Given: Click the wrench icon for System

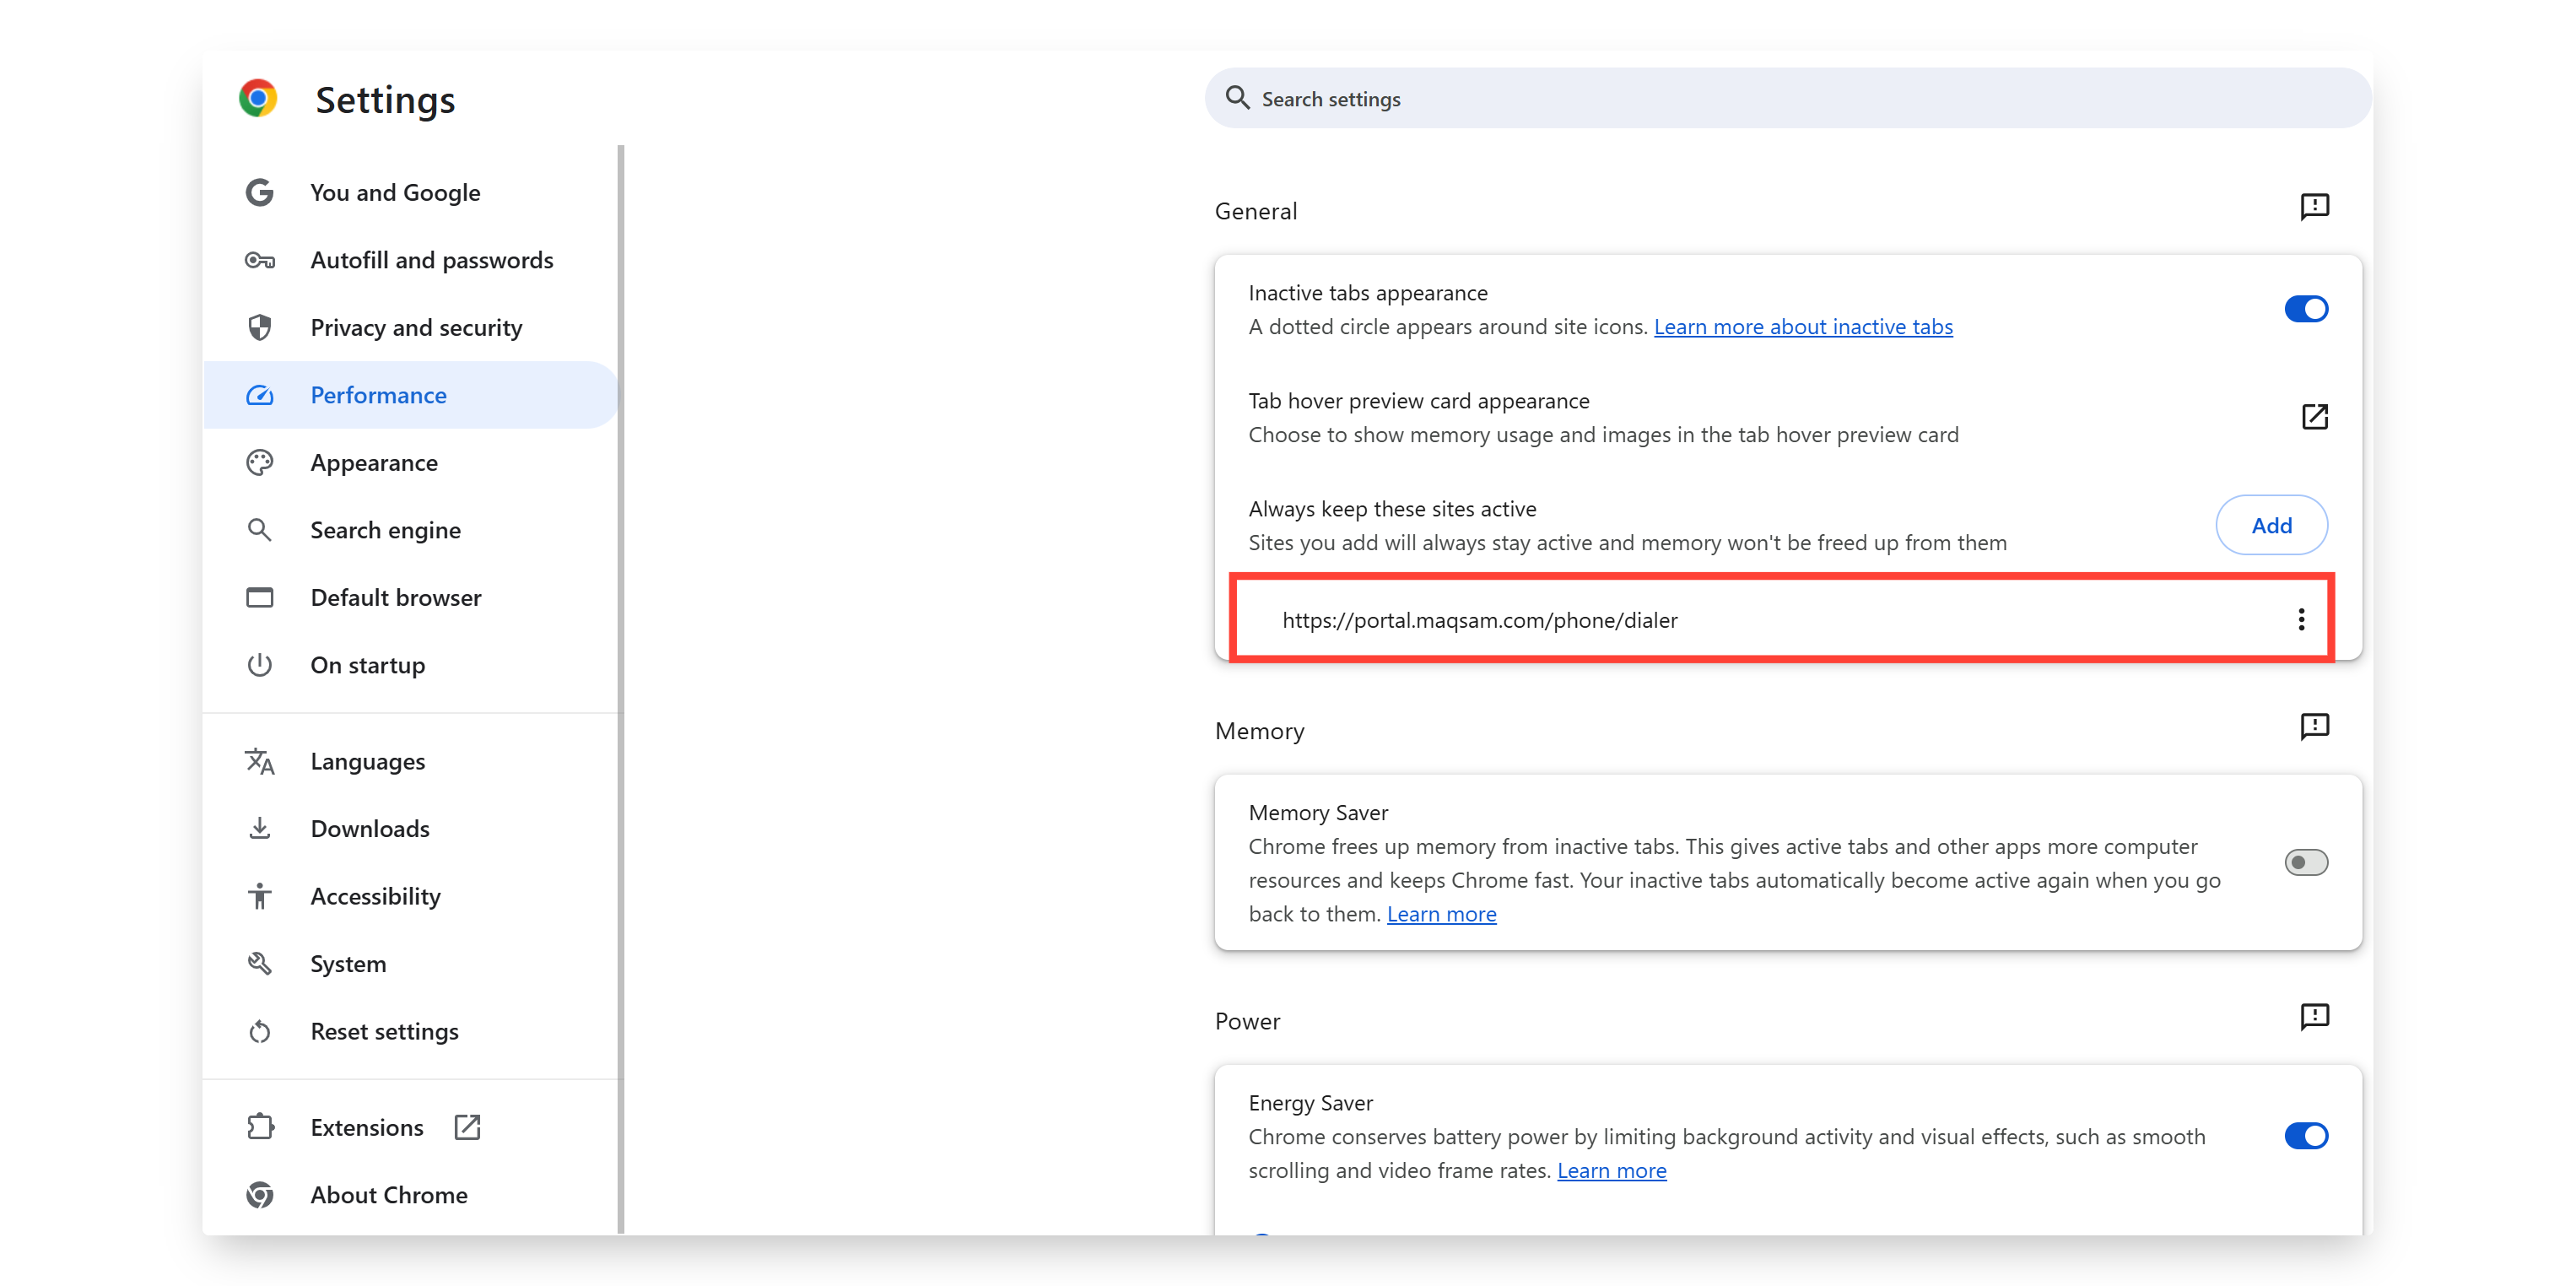Looking at the screenshot, I should tap(260, 963).
